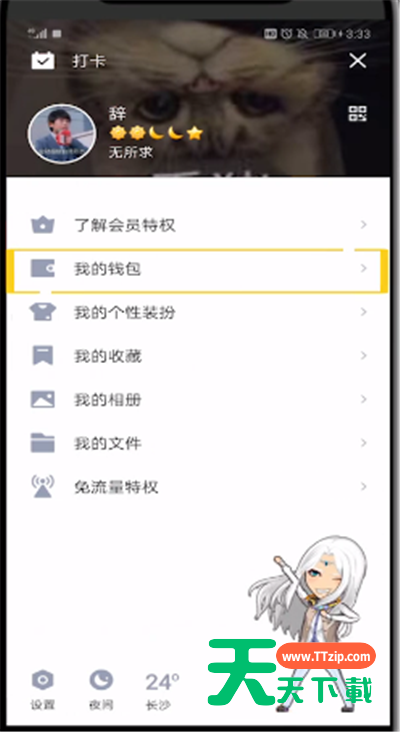Tap the level stars and moons row
Image resolution: width=400 pixels, height=732 pixels.
click(x=156, y=134)
